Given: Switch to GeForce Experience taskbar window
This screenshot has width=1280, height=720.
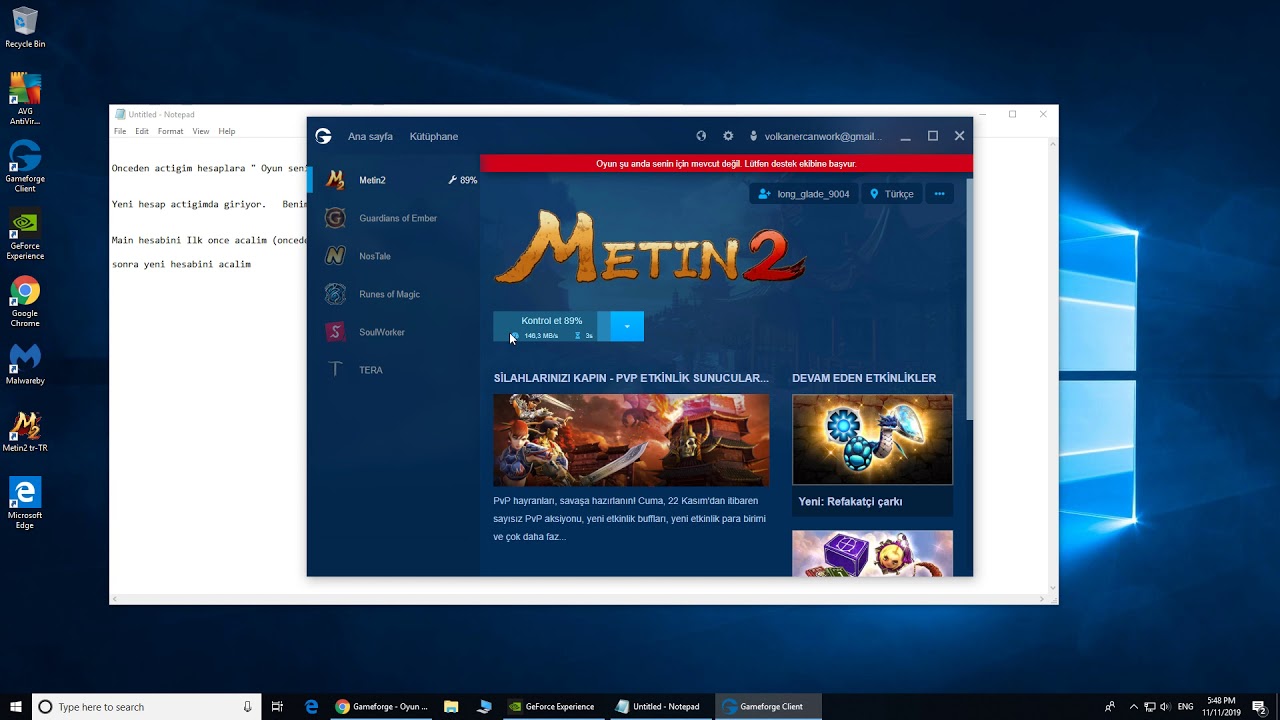Looking at the screenshot, I should (552, 706).
